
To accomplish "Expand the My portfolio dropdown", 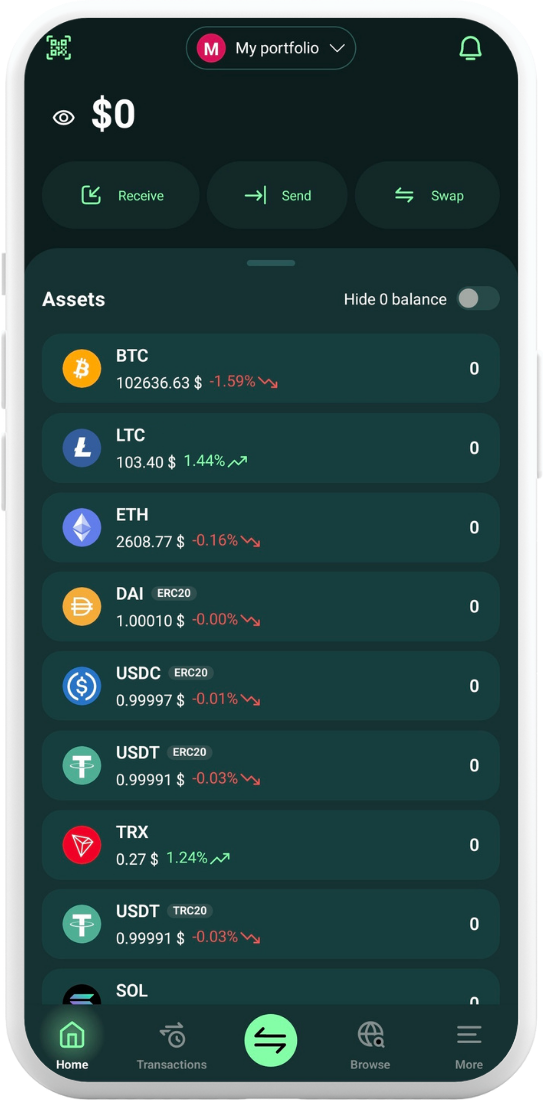I will coord(271,48).
